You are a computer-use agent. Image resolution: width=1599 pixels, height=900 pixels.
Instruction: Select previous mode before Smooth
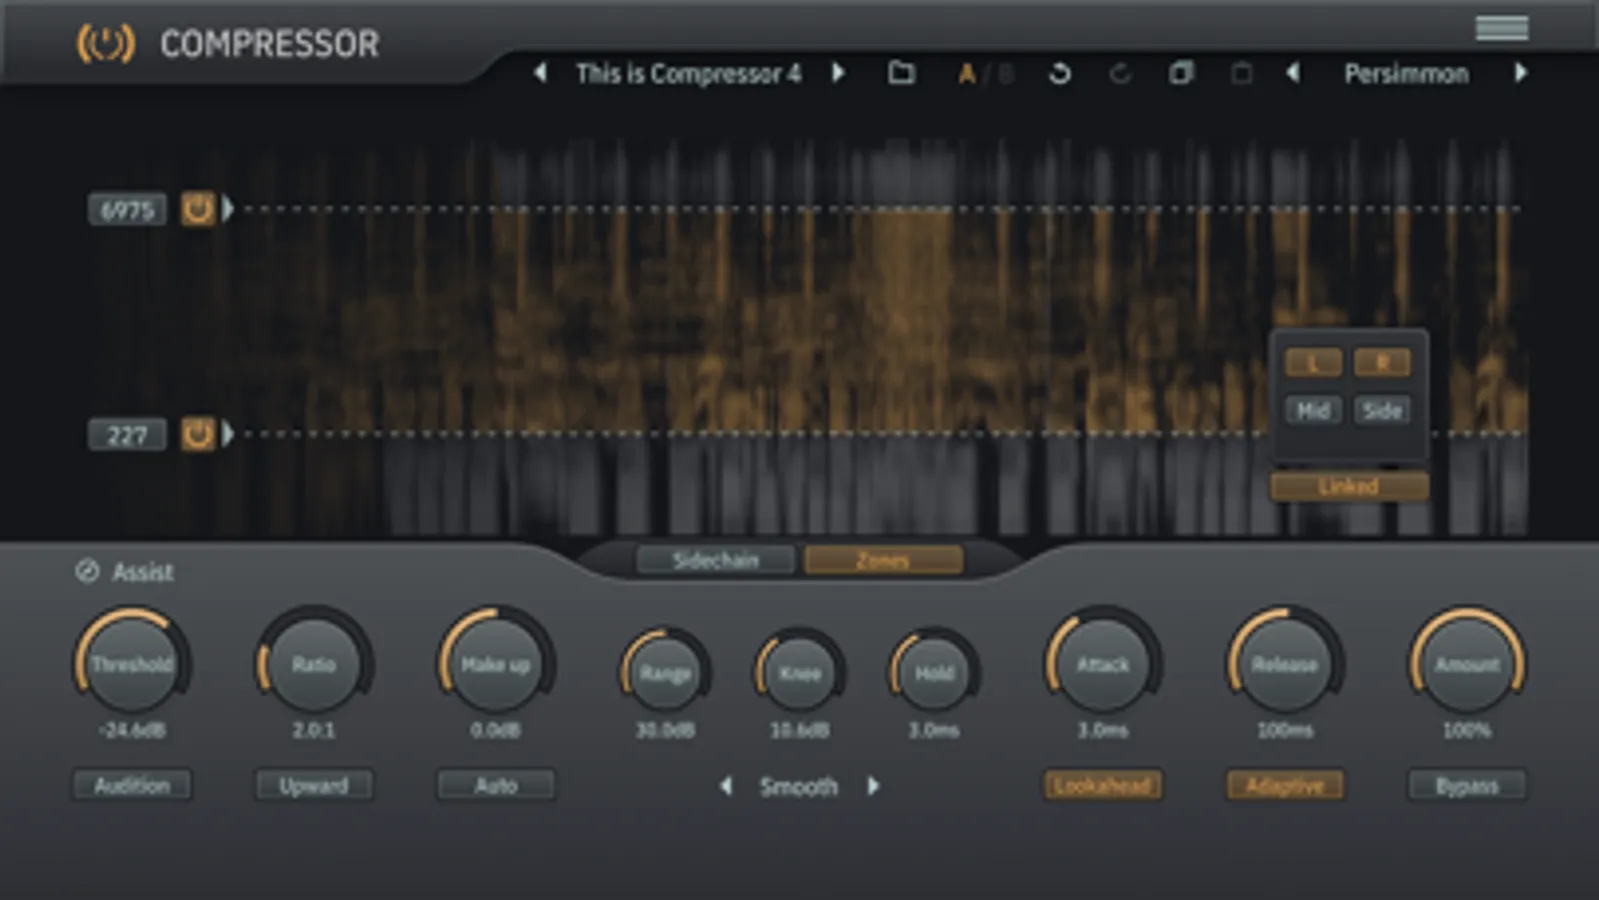tap(726, 787)
